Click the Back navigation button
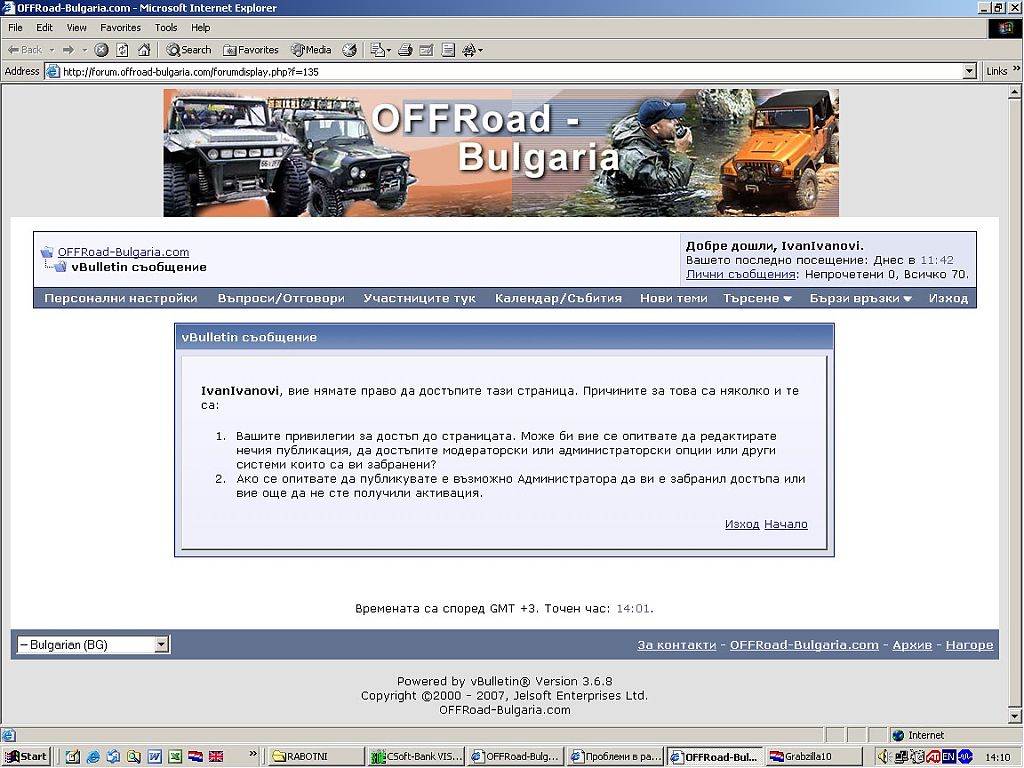Viewport: 1024px width, 768px height. (25, 50)
